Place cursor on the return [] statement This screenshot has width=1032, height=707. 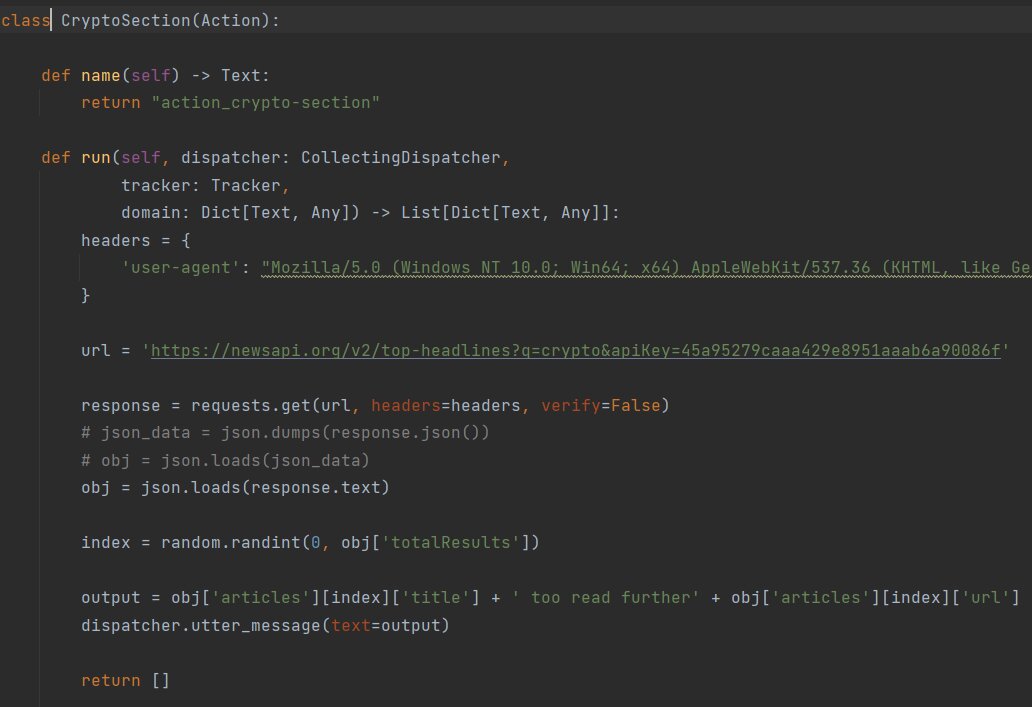coord(125,680)
